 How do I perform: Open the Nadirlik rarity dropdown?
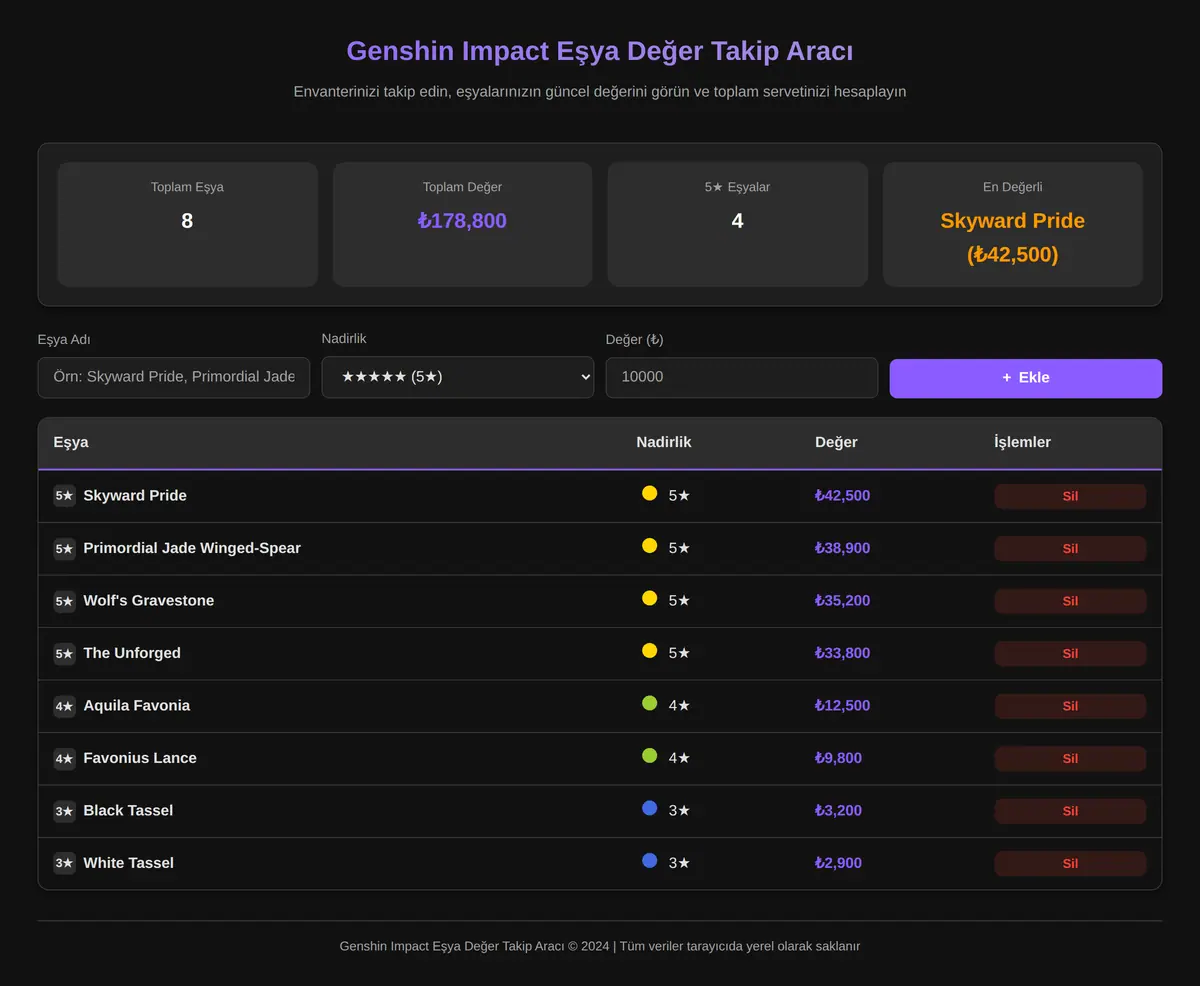(457, 377)
